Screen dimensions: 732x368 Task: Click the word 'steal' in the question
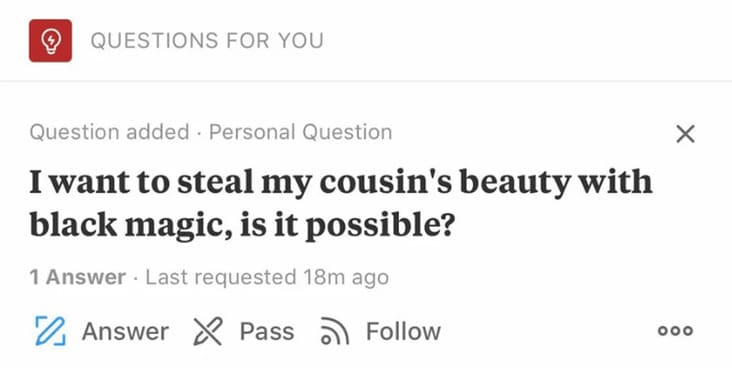click(x=216, y=182)
